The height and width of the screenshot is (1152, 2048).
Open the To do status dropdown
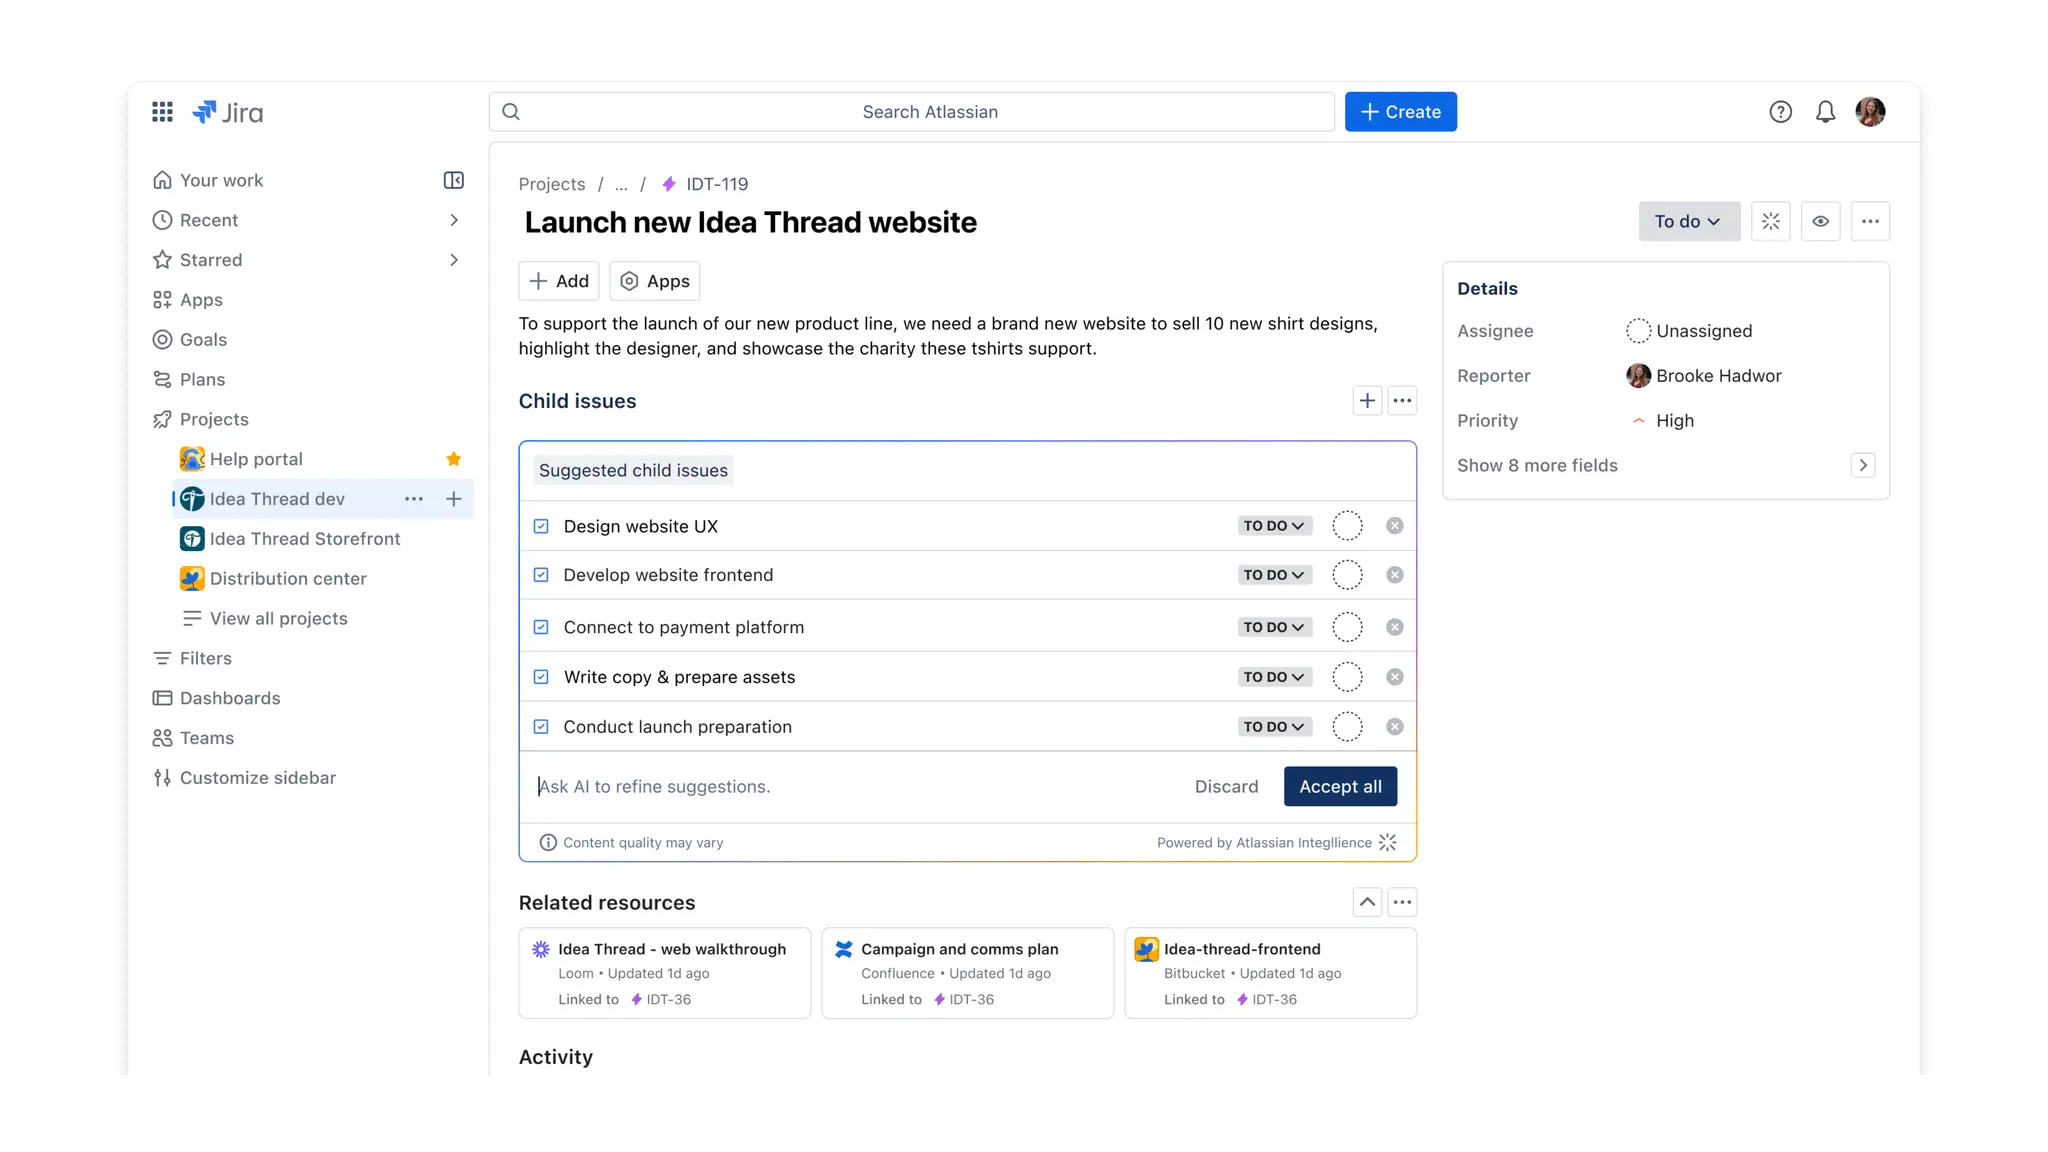point(1688,221)
